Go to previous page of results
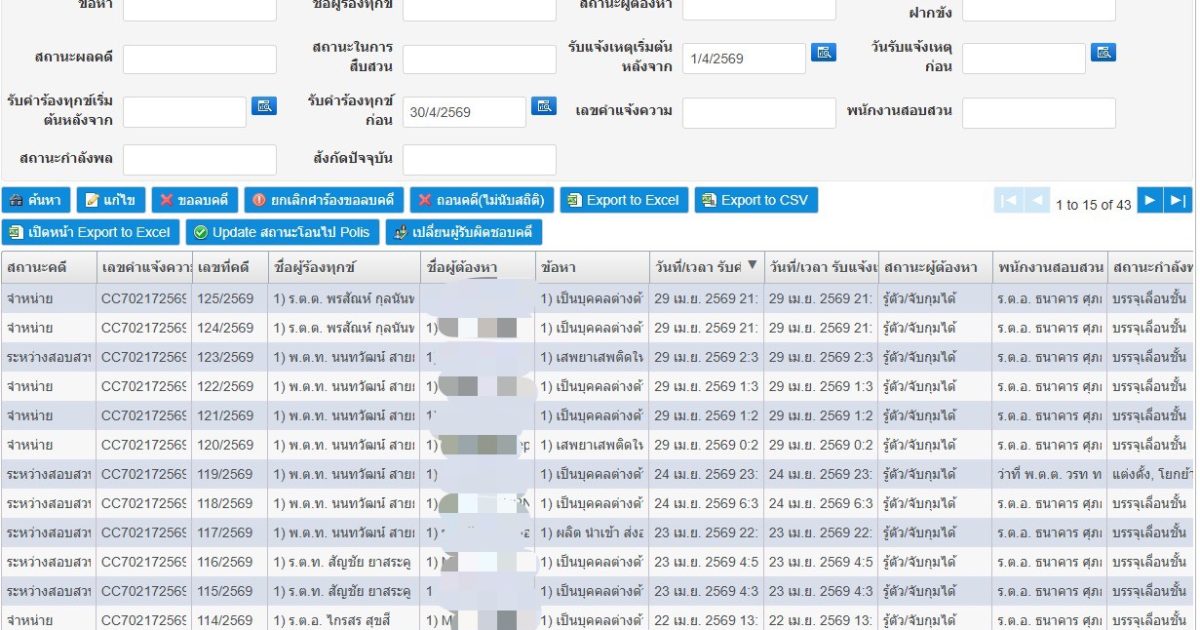 click(x=1038, y=200)
